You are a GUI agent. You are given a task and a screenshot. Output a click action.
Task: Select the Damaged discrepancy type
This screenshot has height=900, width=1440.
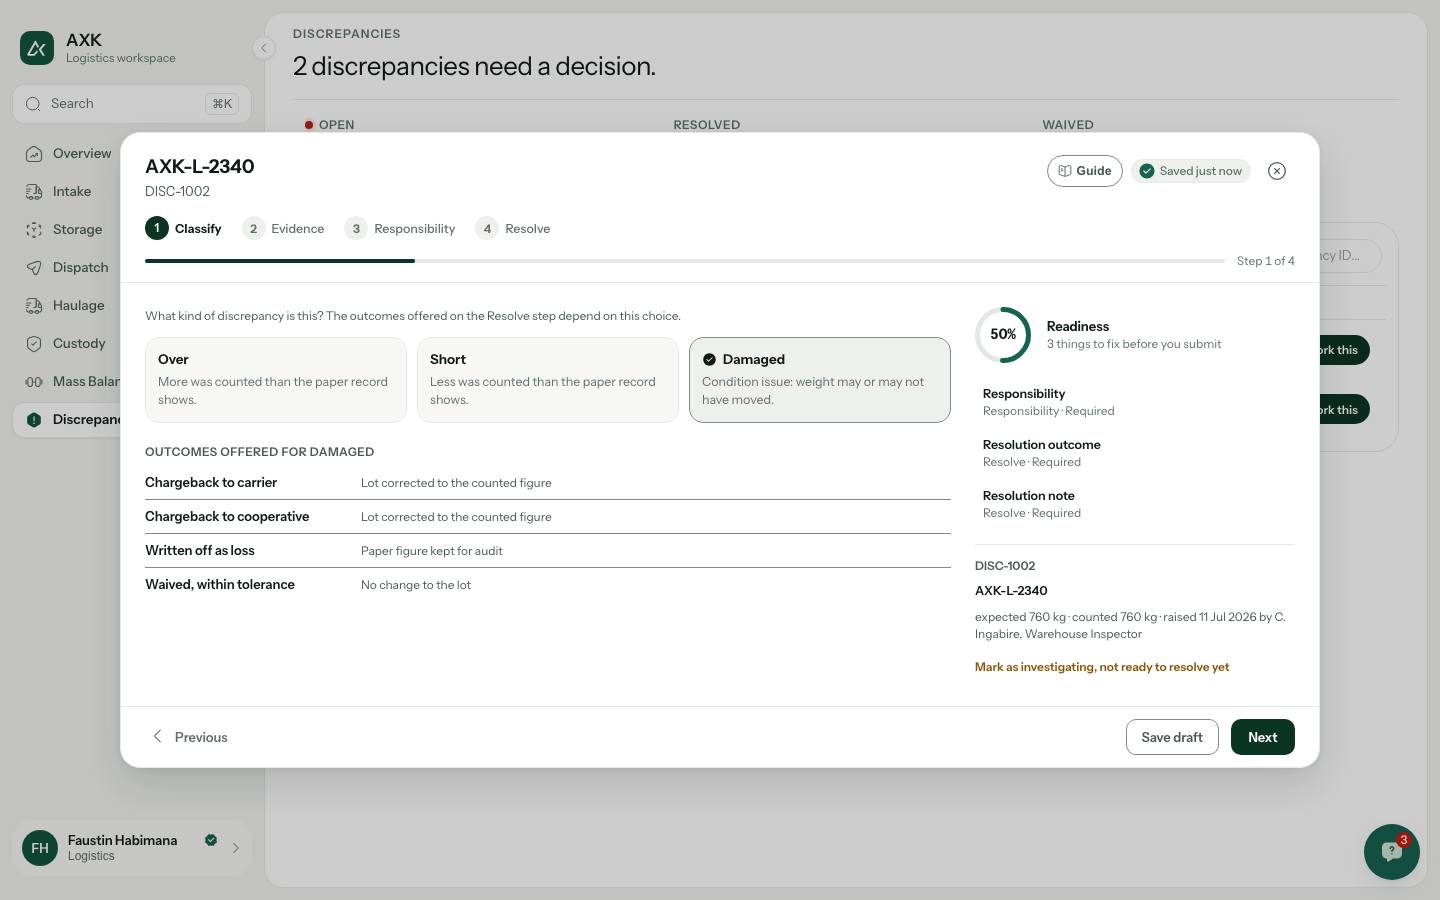click(x=820, y=380)
